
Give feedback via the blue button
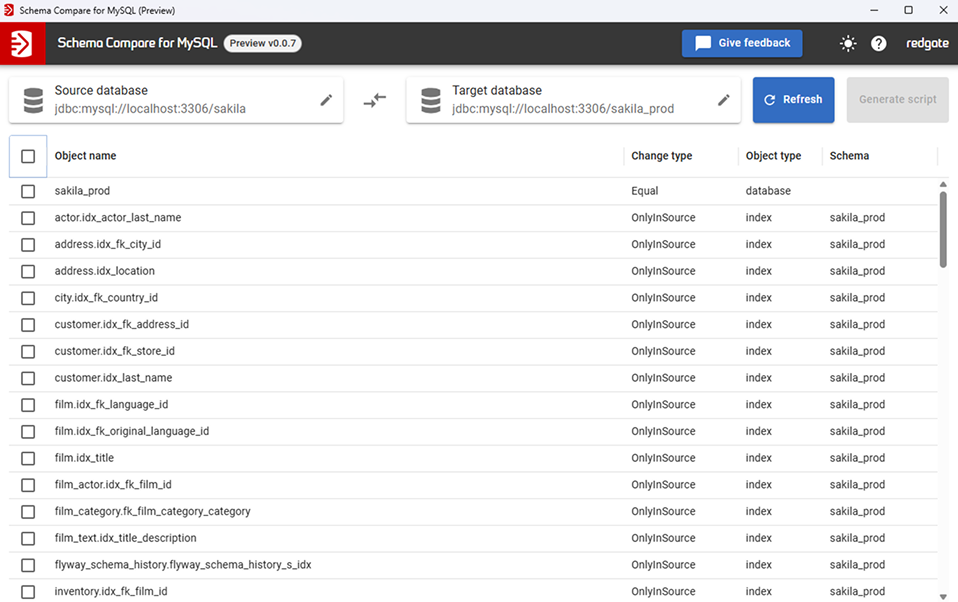click(742, 43)
